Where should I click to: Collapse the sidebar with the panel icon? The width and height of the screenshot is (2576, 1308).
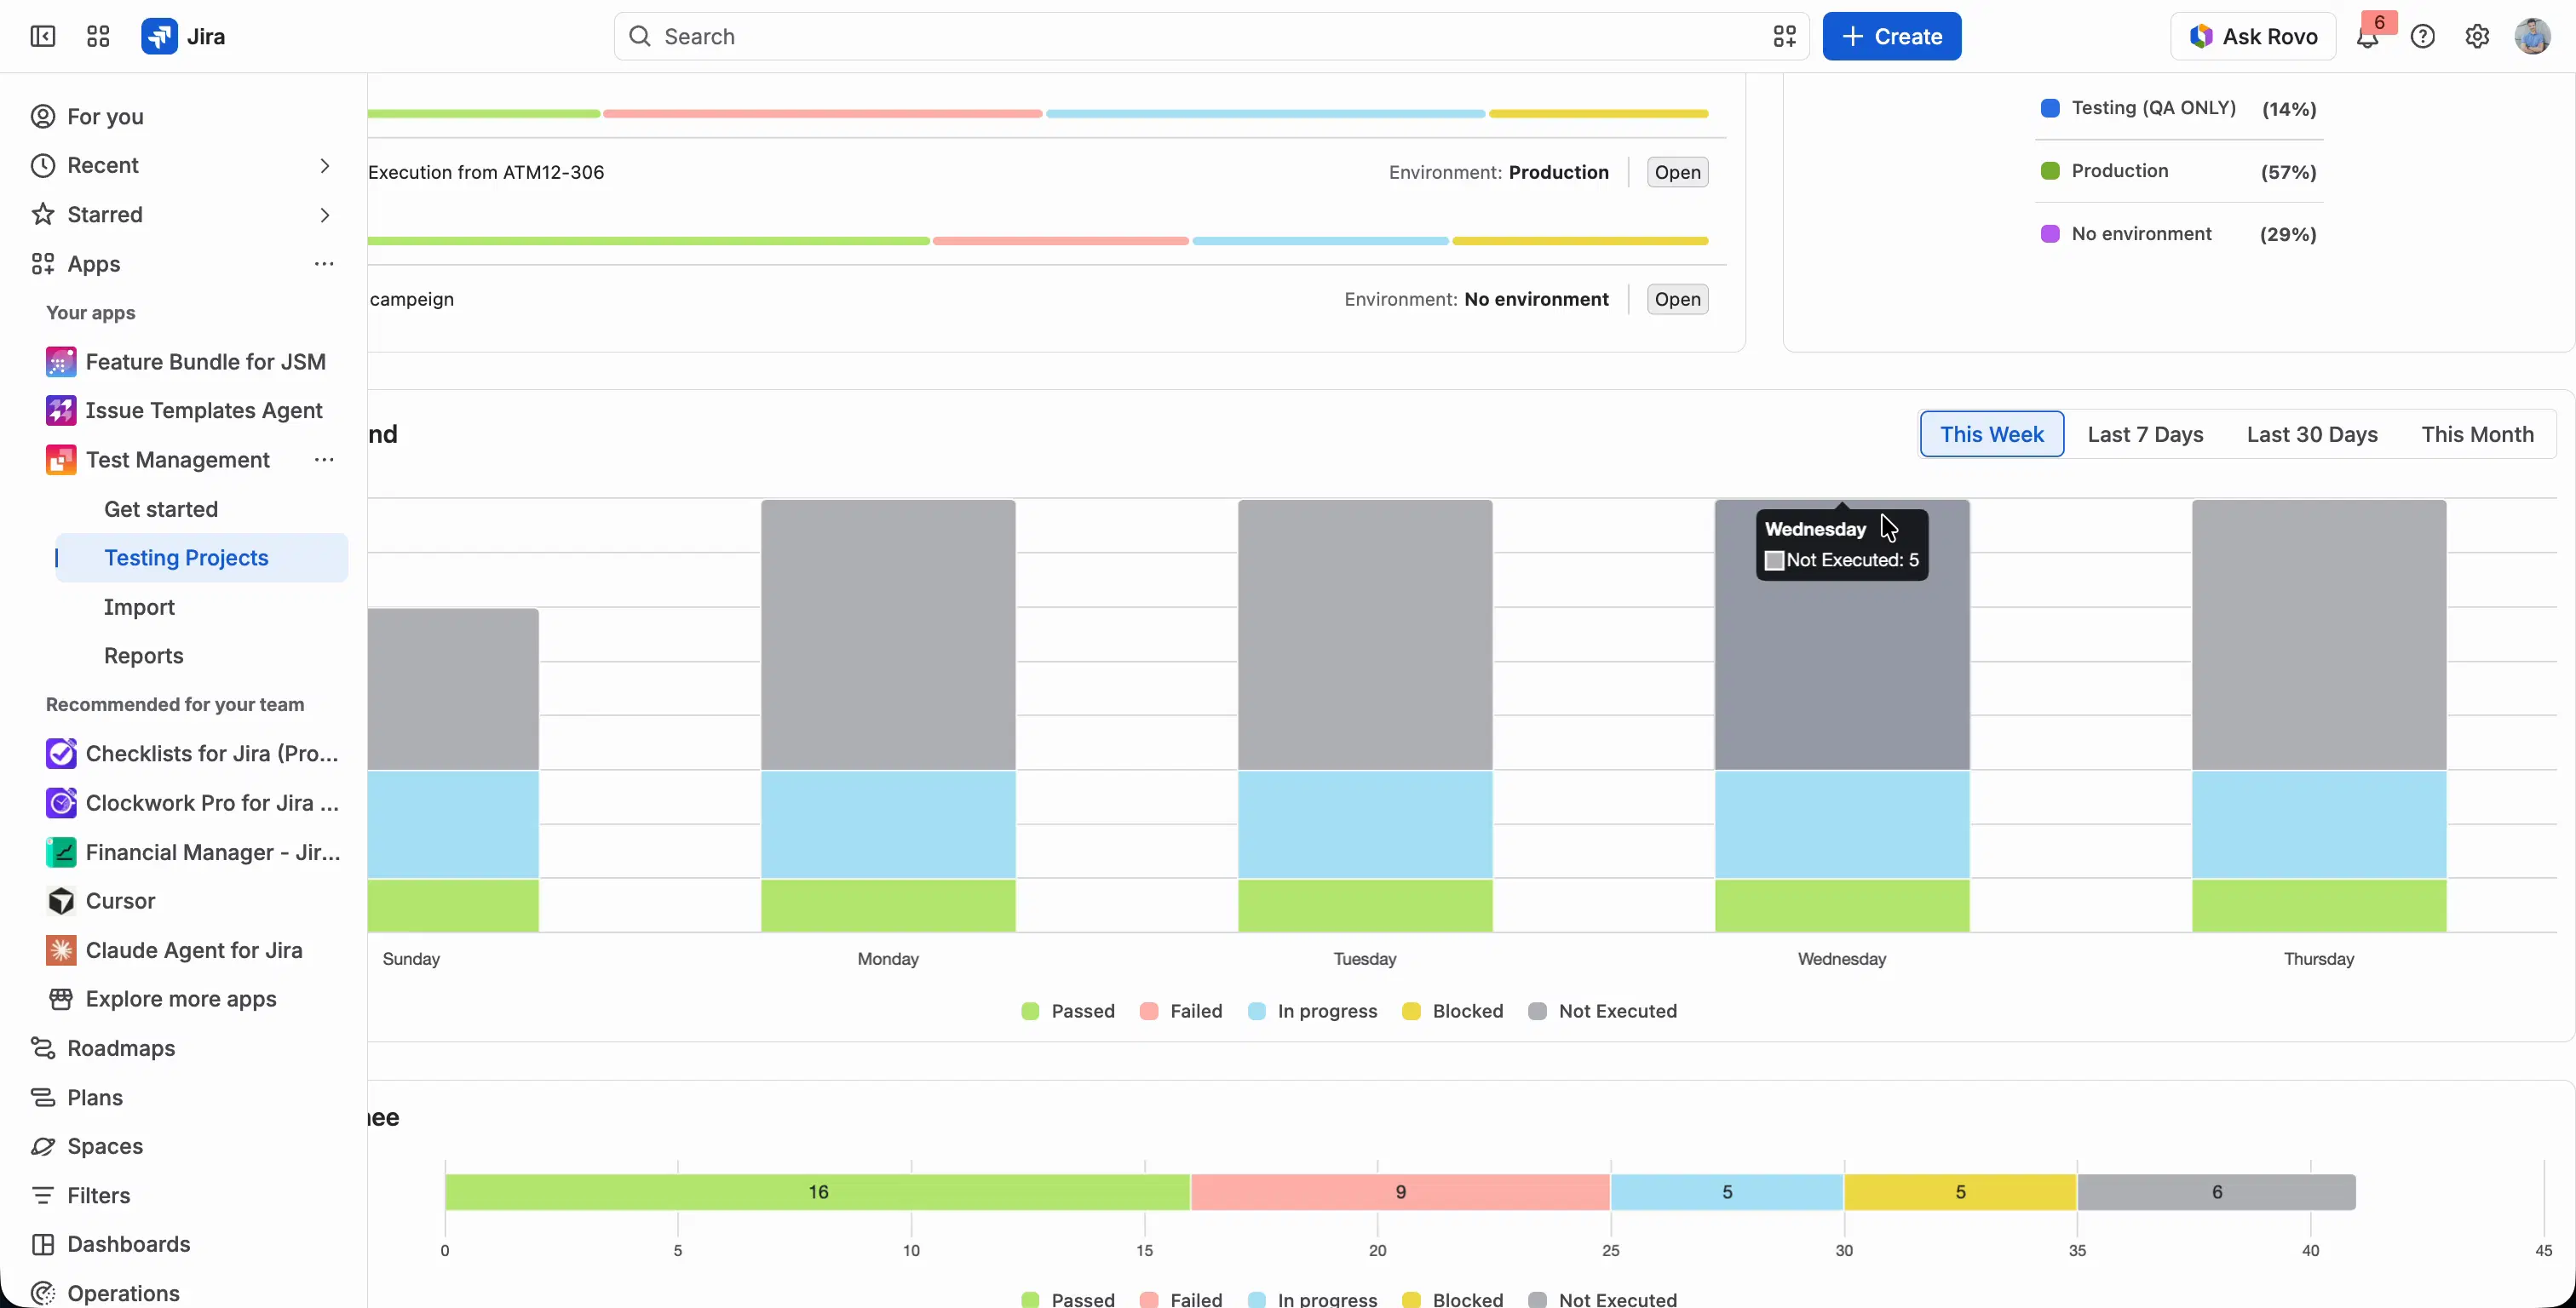pos(43,36)
